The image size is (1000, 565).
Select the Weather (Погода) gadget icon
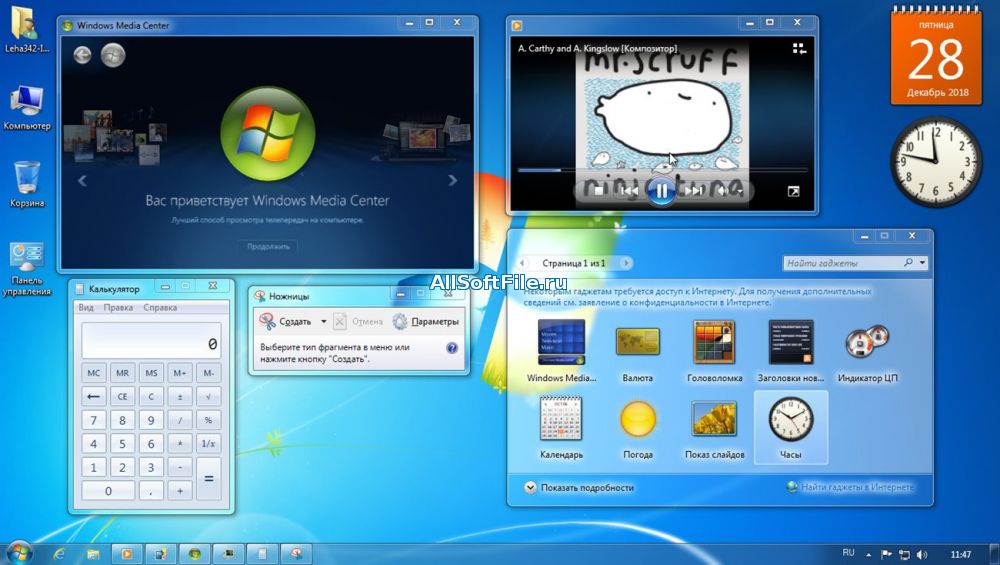(x=637, y=419)
